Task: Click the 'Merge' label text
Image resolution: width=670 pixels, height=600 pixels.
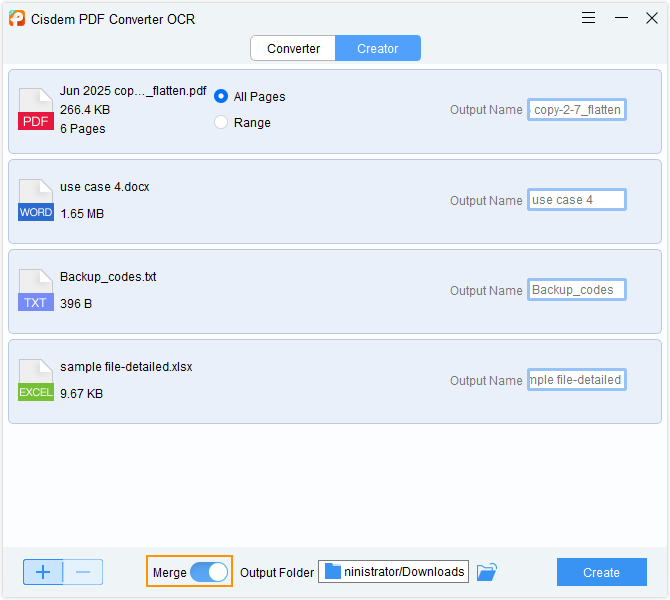Action: [170, 573]
